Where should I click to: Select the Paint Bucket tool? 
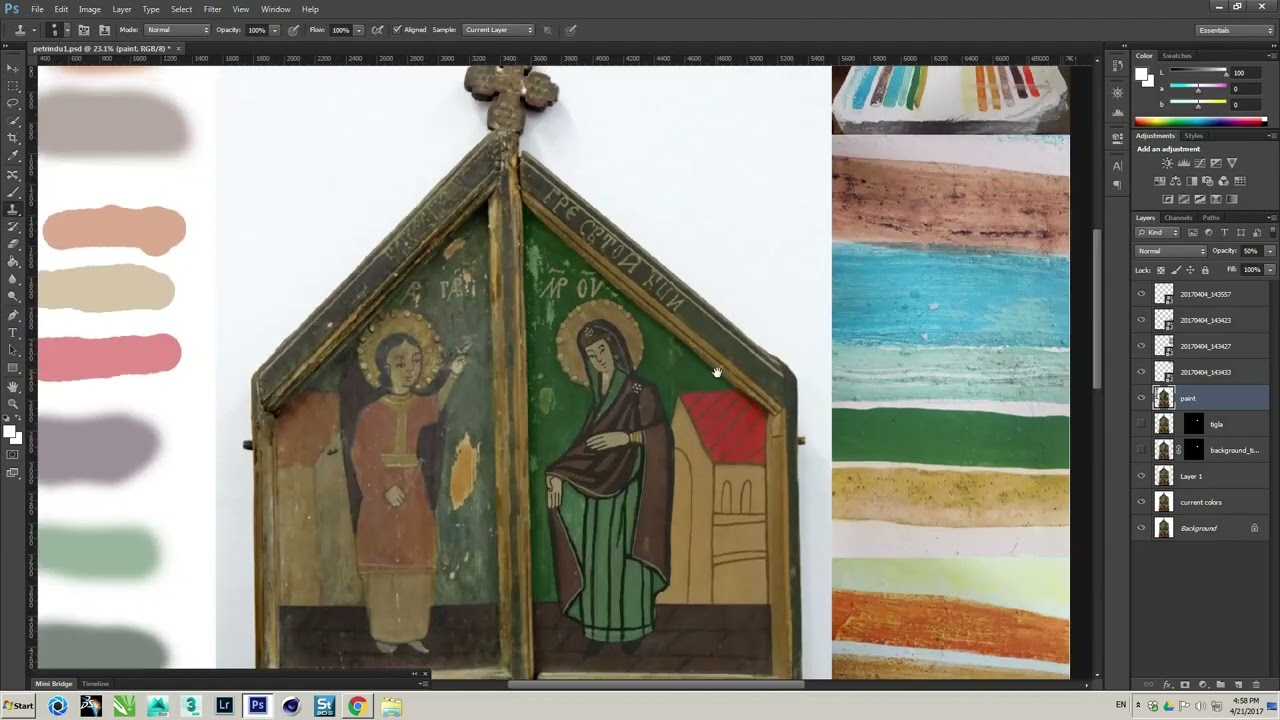coord(13,262)
